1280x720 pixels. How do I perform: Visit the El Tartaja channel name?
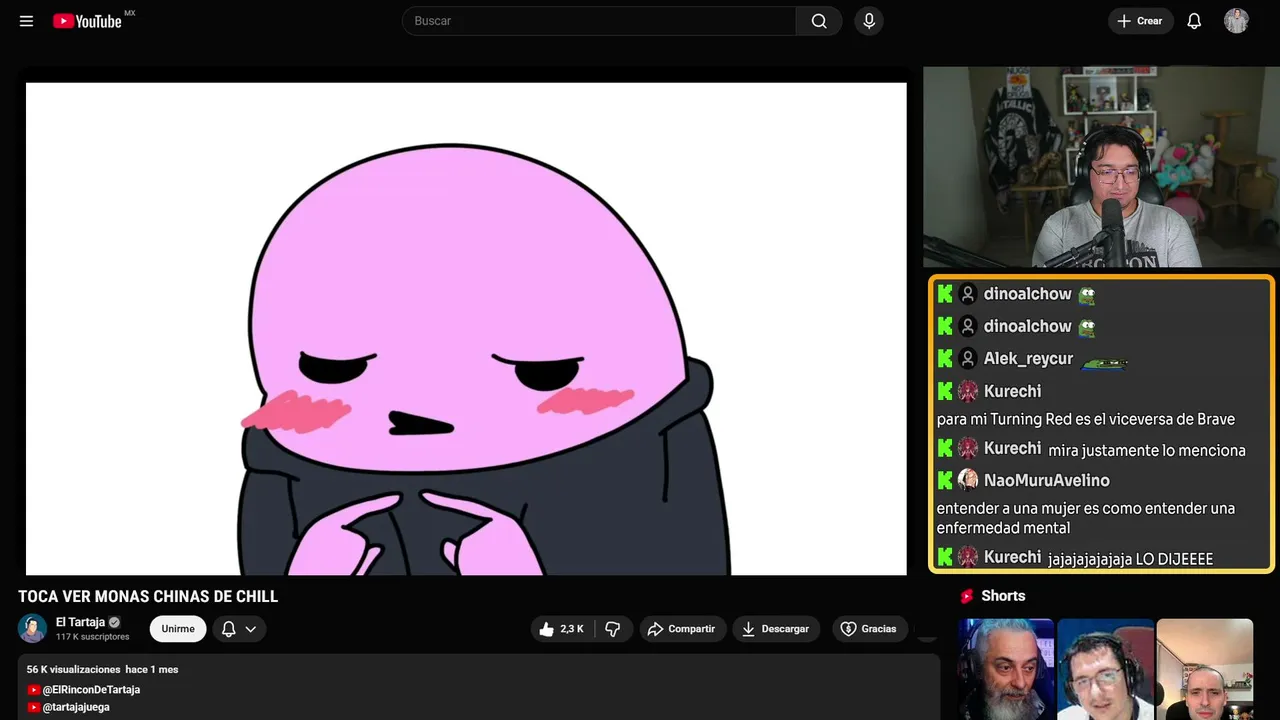tap(80, 622)
